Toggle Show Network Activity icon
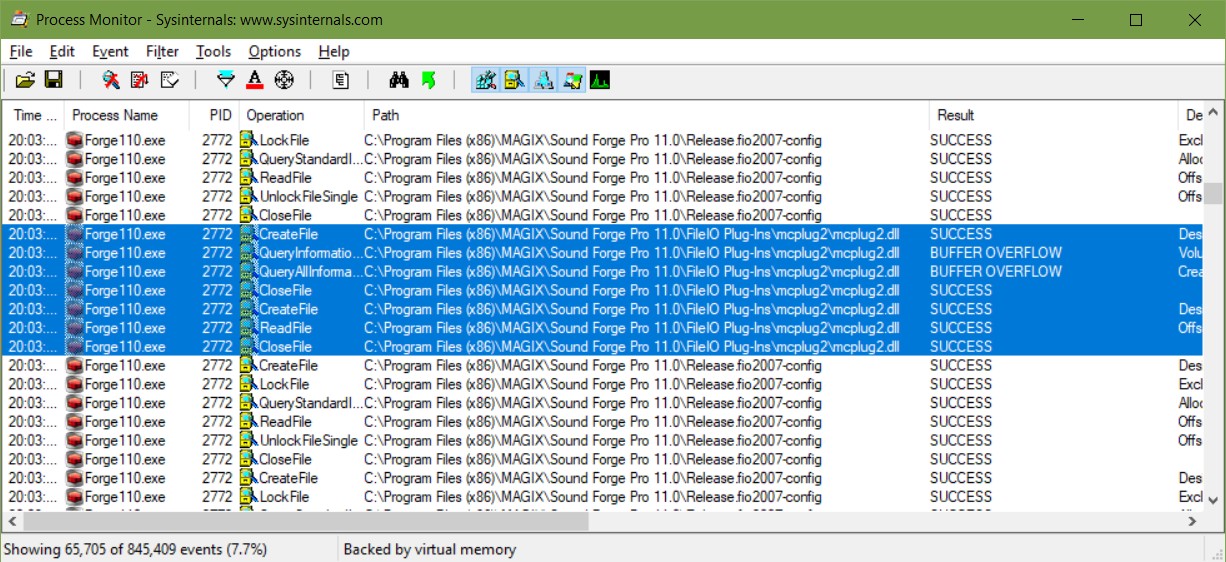The width and height of the screenshot is (1226, 562). (x=543, y=80)
